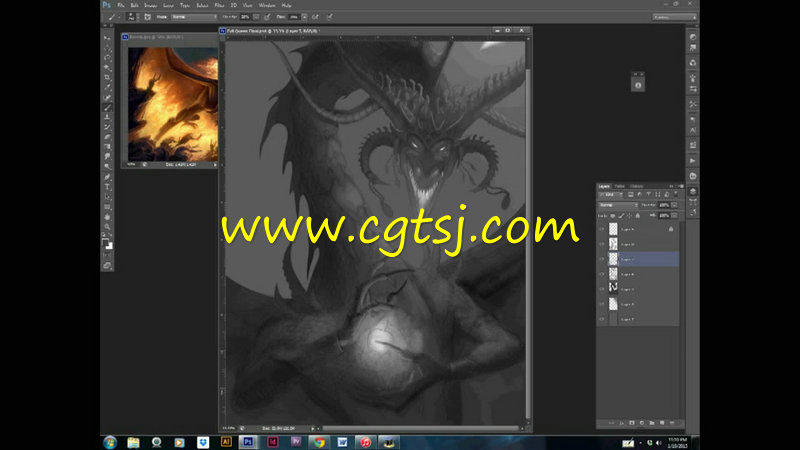Open the workspace switcher dropdown
Image resolution: width=800 pixels, height=450 pixels.
[674, 17]
